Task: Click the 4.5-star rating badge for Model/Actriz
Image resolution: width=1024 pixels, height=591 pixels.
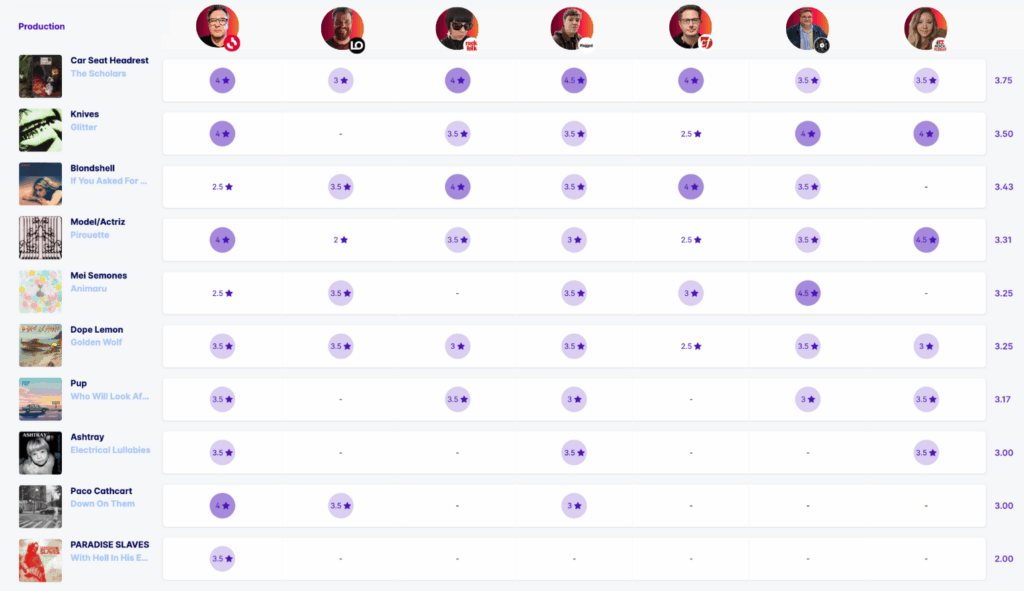Action: pos(925,240)
